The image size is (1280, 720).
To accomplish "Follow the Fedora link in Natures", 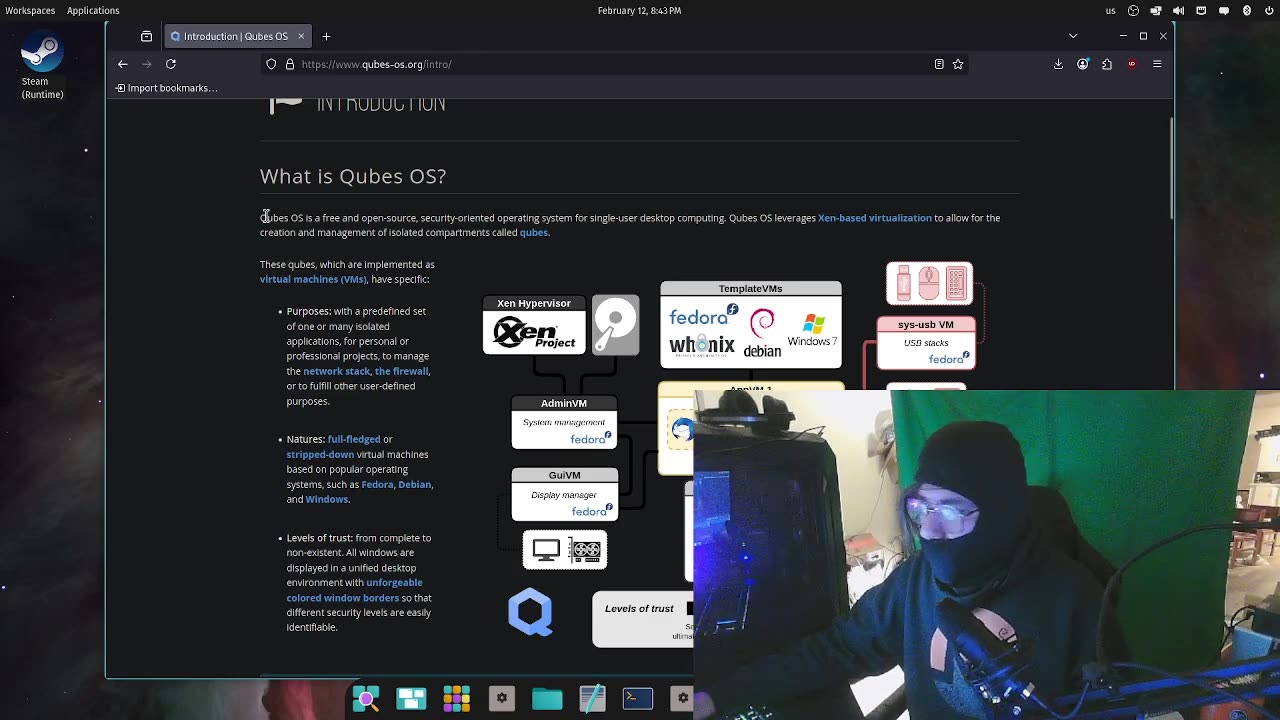I will click(x=377, y=484).
